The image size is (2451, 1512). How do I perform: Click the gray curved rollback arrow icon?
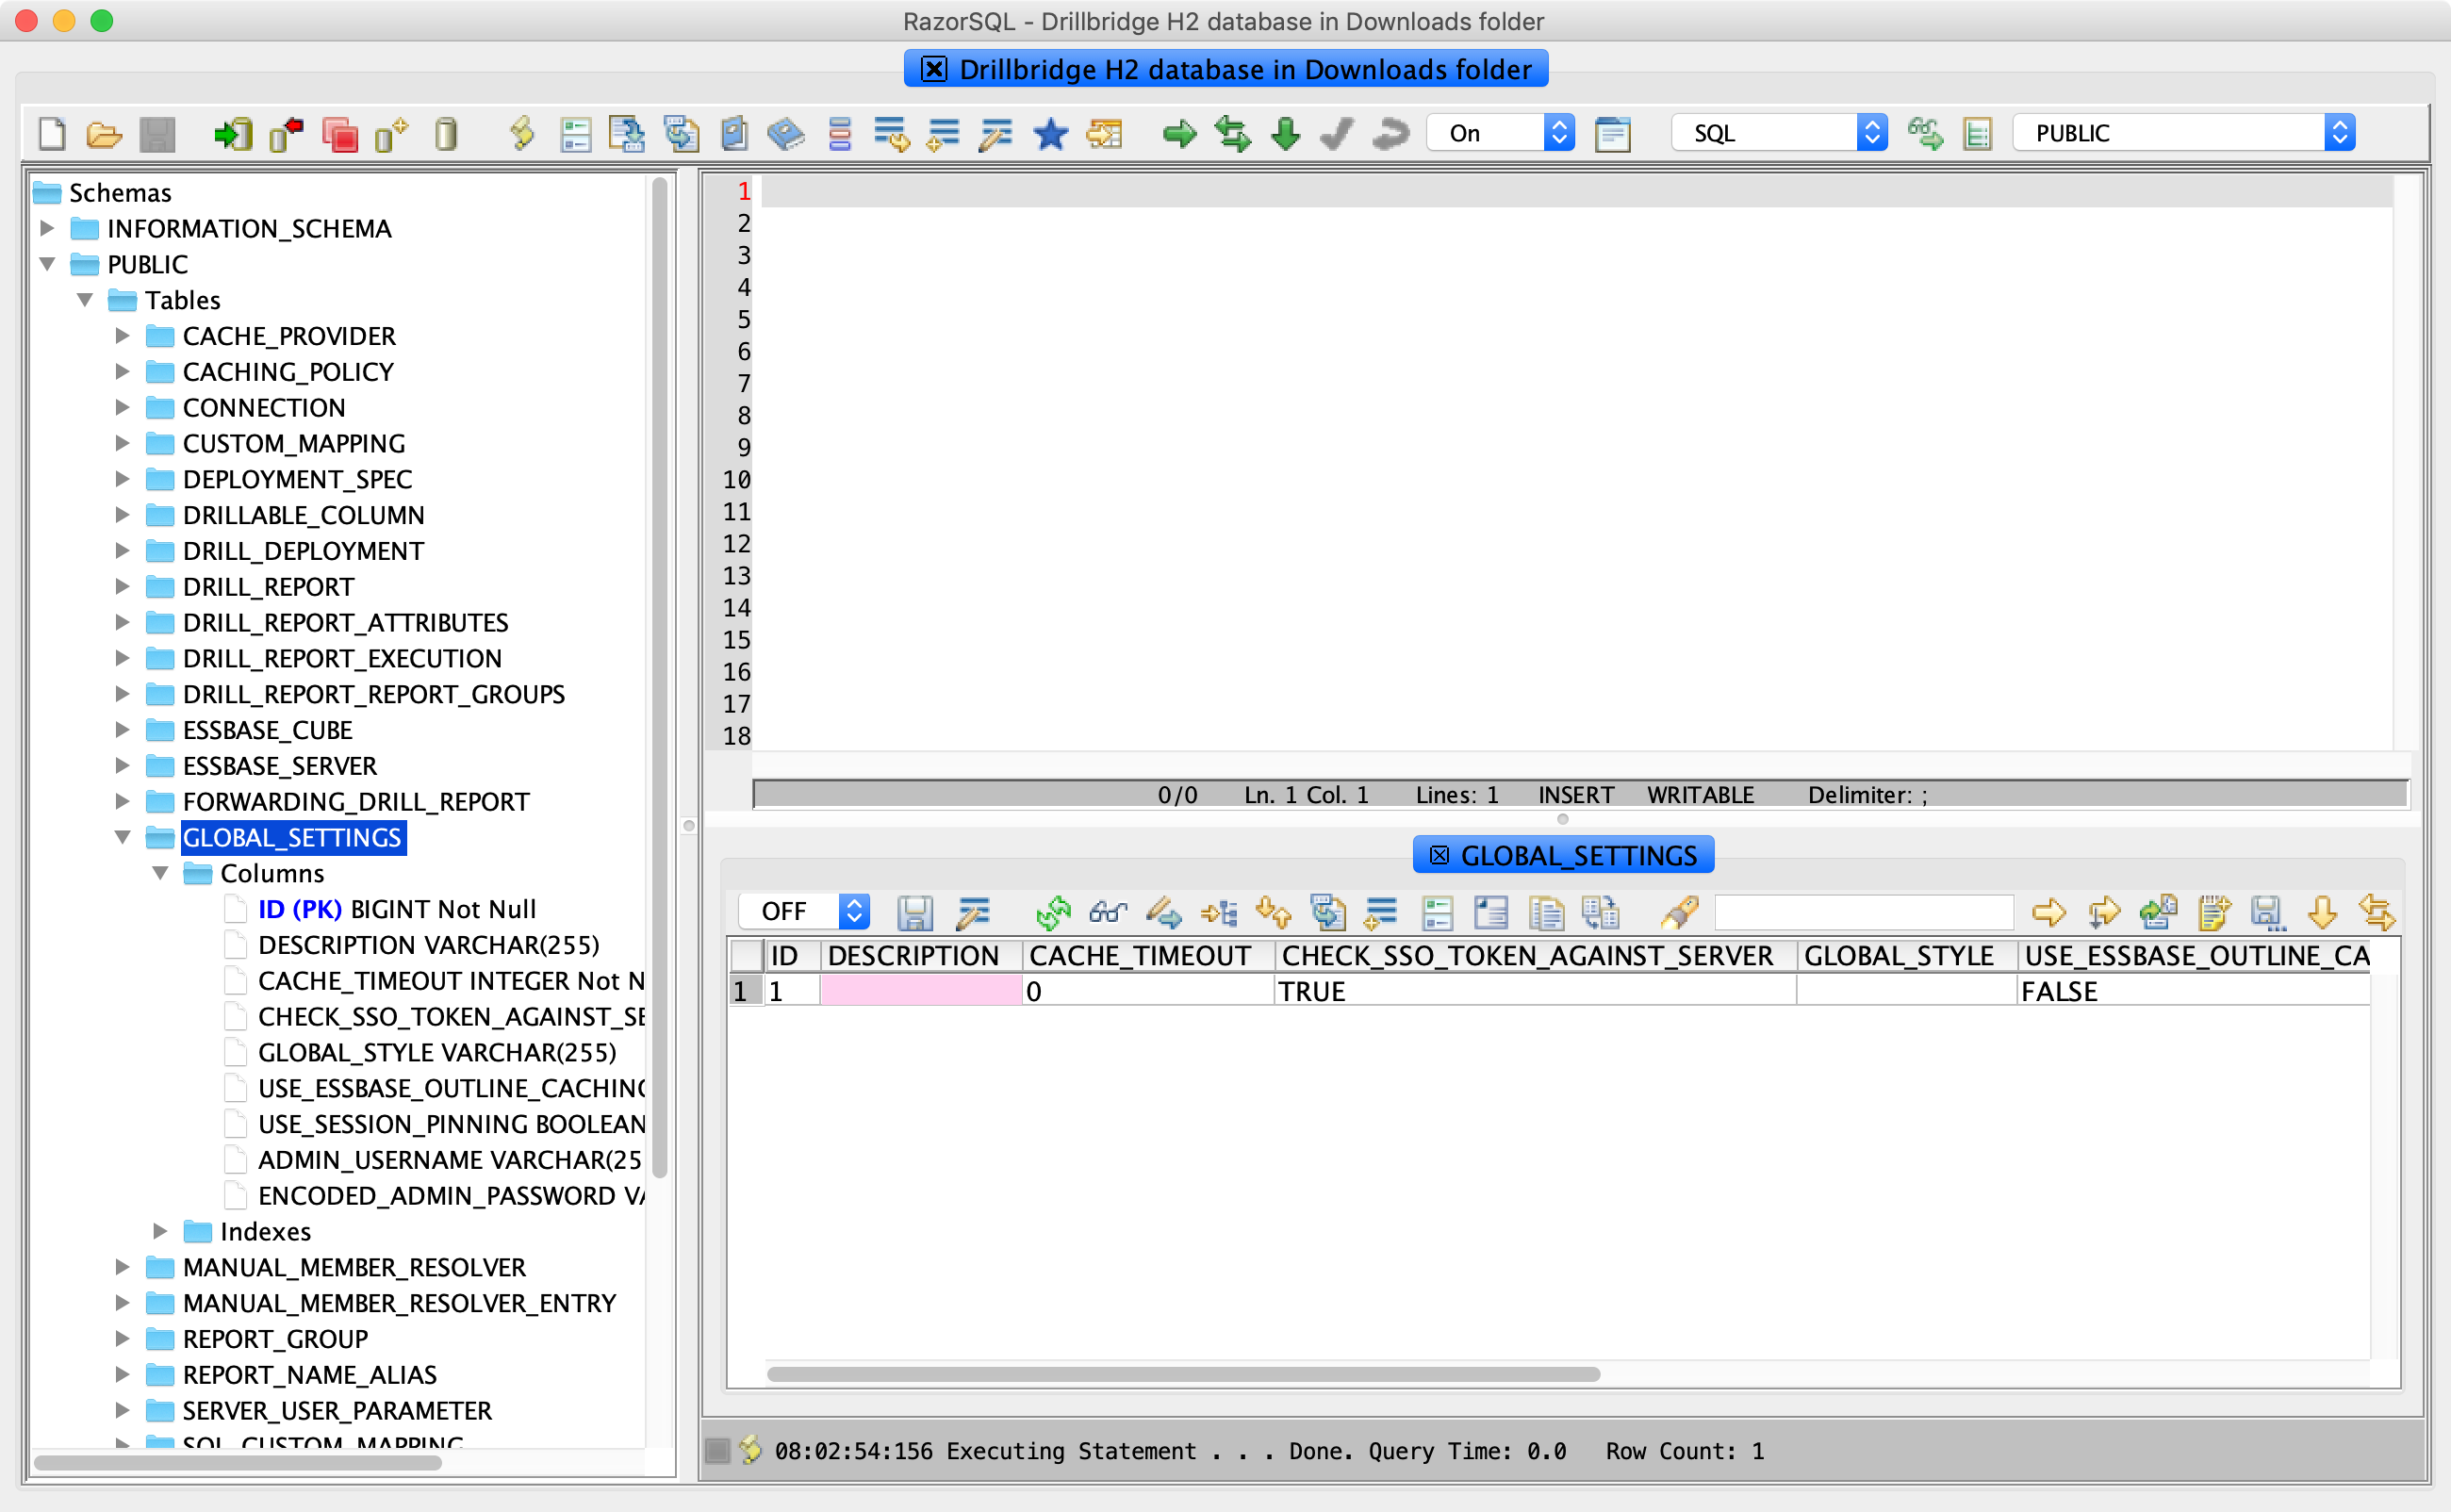1390,133
